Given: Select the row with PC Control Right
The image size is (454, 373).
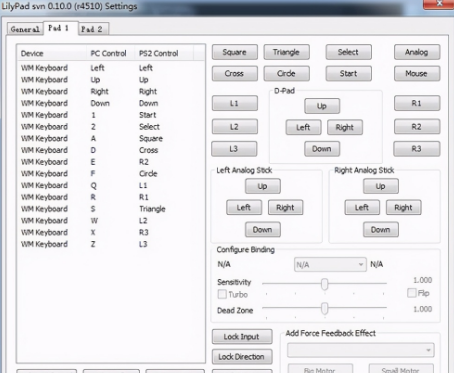Looking at the screenshot, I should point(111,91).
